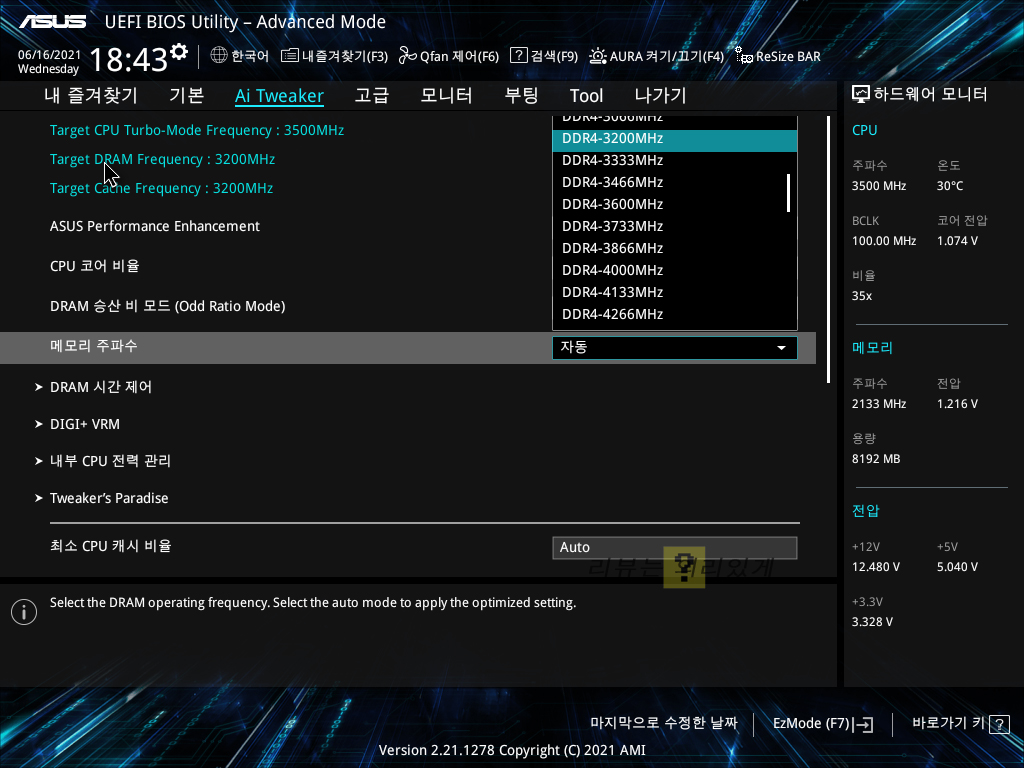
Task: Switch to the 기본 tab
Action: (187, 95)
